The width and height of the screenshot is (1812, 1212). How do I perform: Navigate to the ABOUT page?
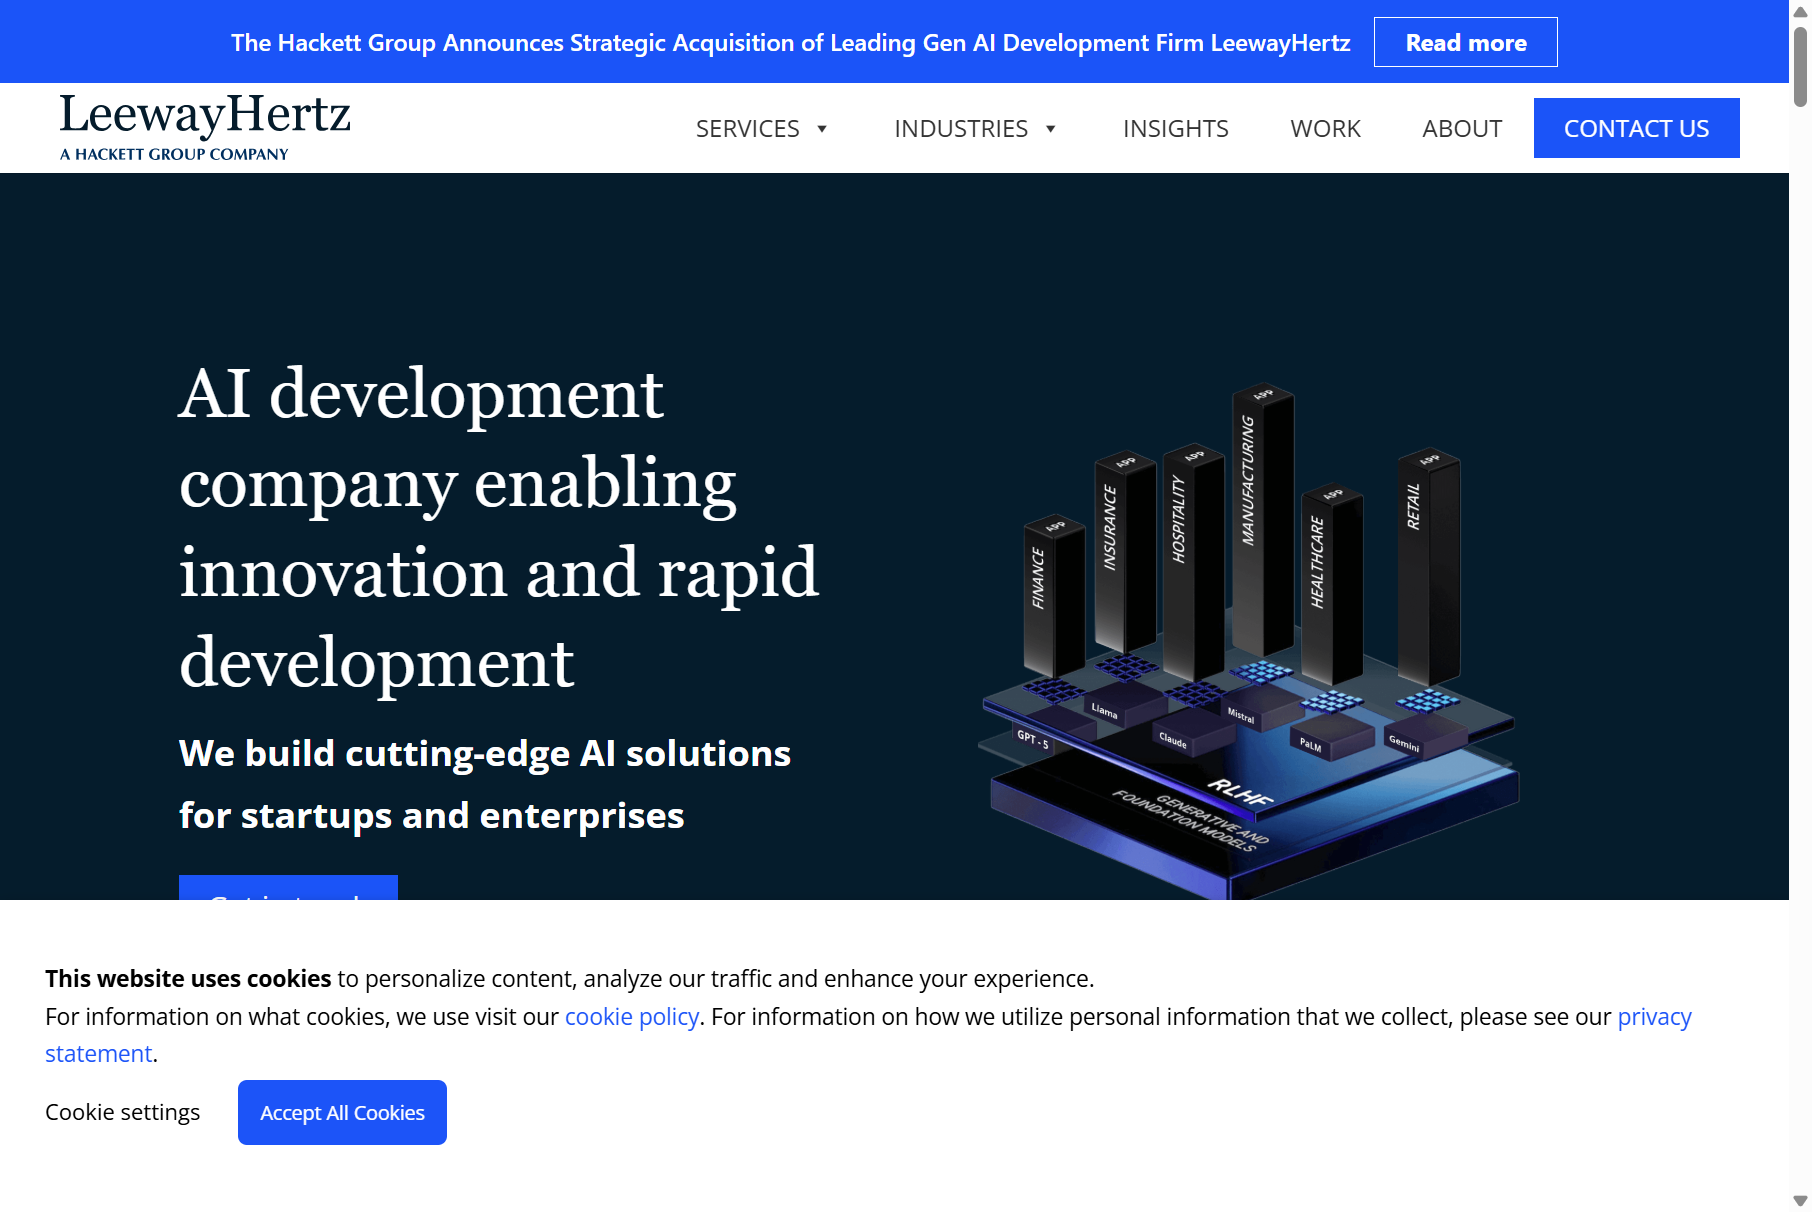click(1461, 129)
